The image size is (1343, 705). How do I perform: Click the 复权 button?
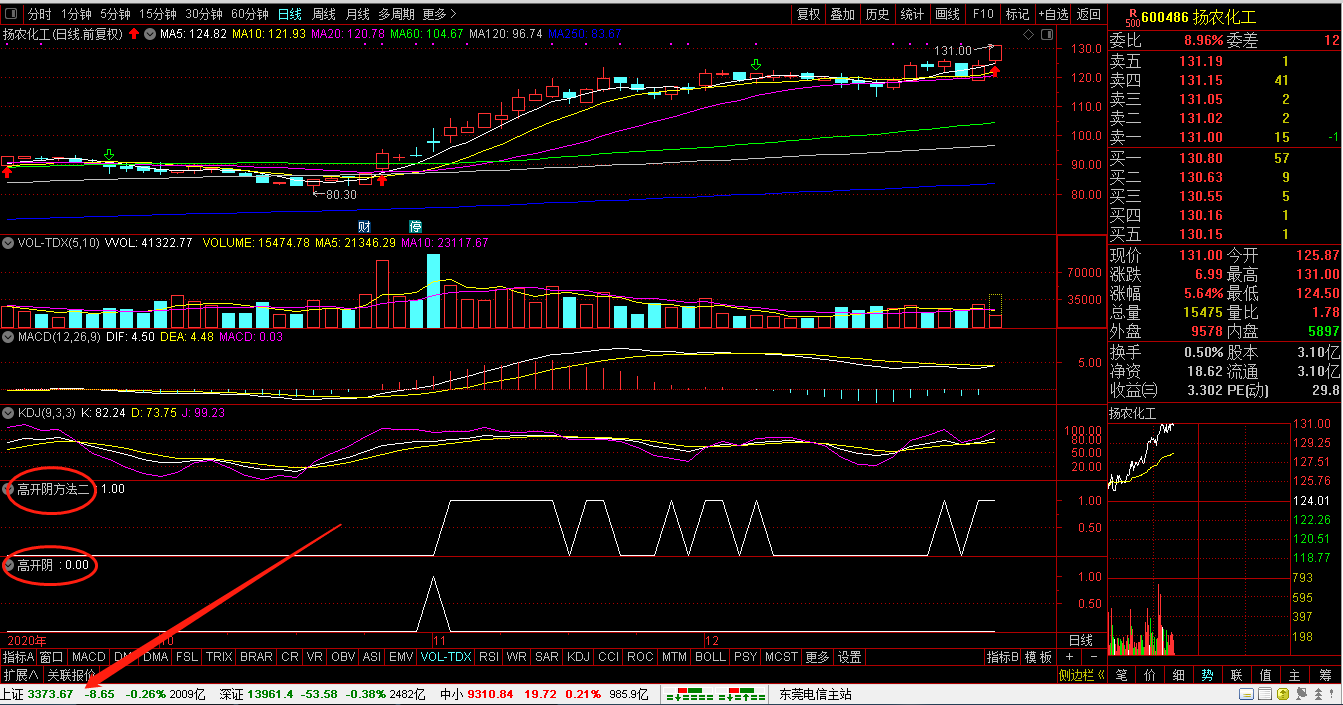(808, 14)
